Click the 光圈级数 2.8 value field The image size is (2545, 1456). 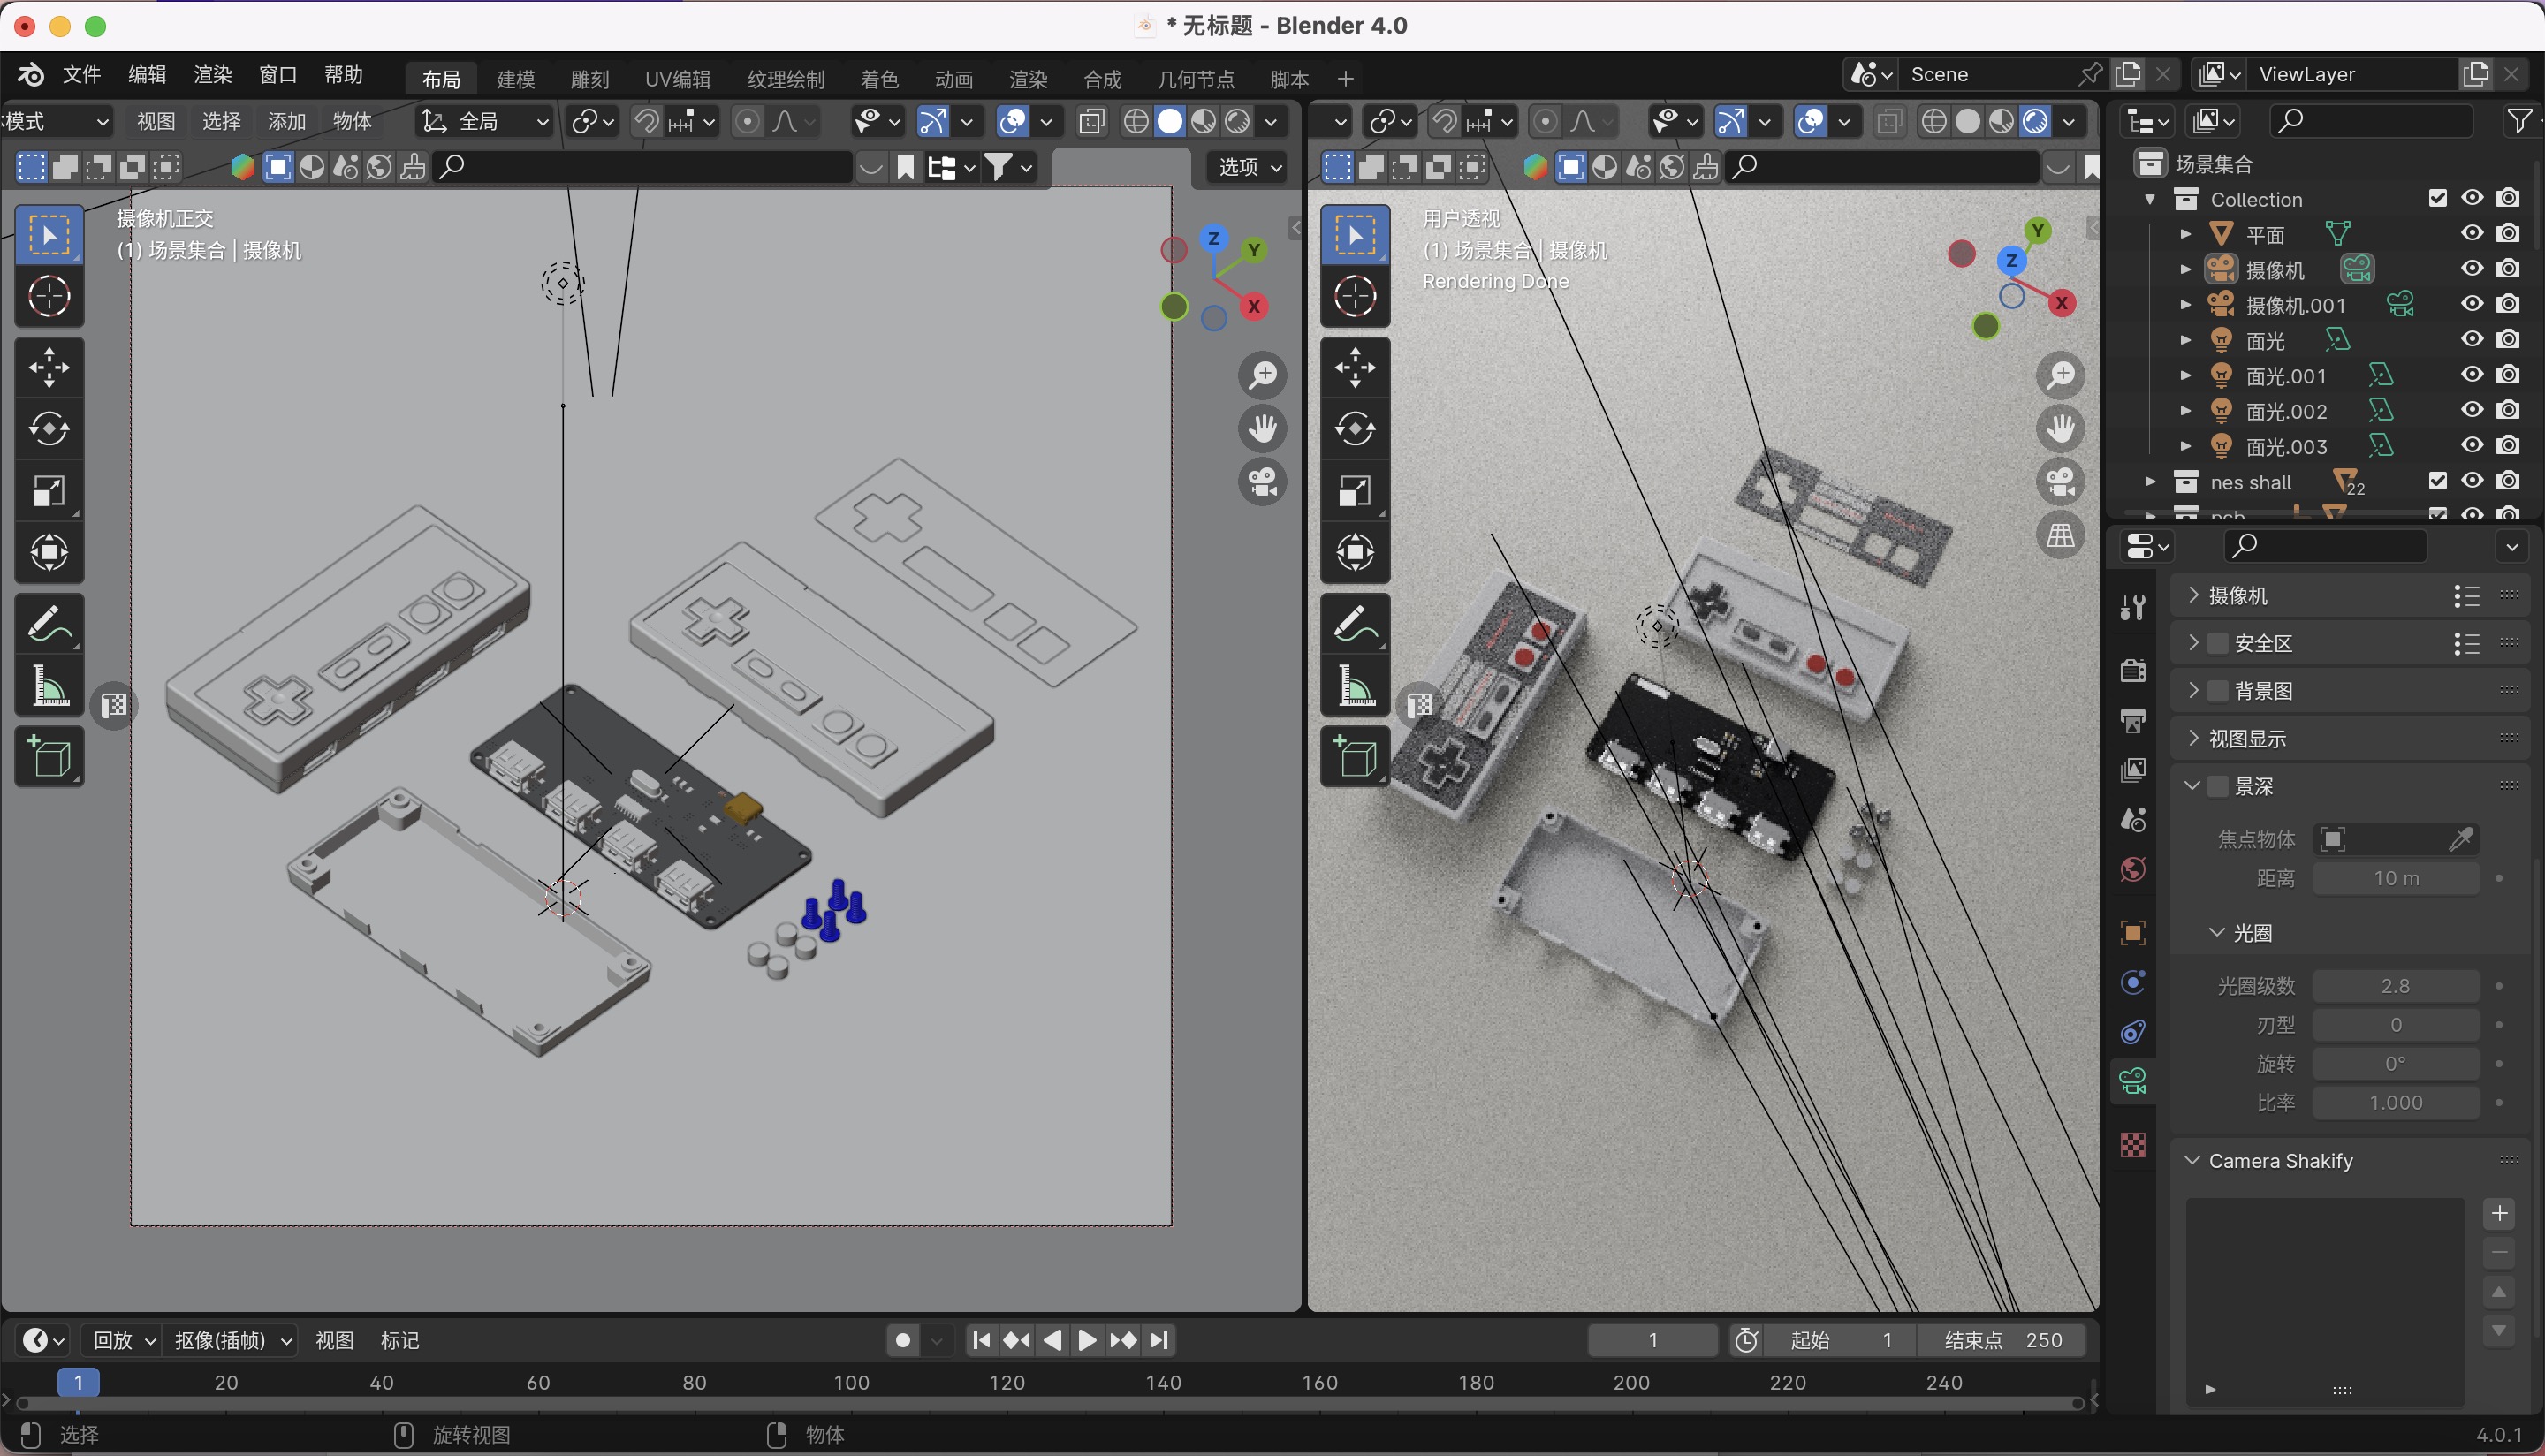point(2396,986)
